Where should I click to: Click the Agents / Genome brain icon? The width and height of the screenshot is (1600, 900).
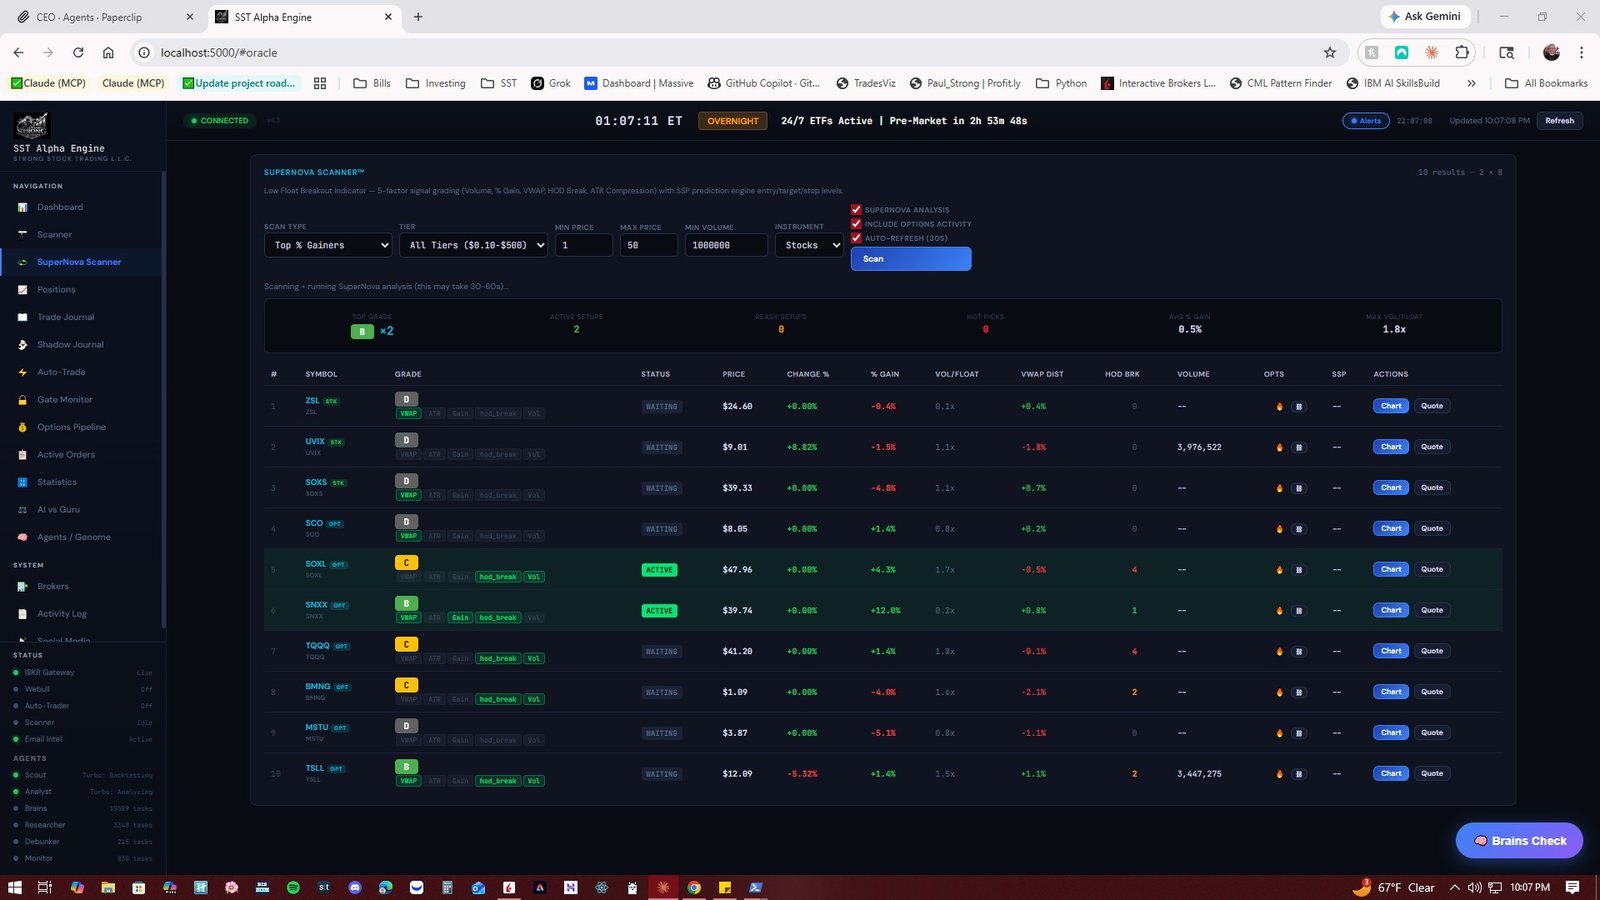click(22, 537)
